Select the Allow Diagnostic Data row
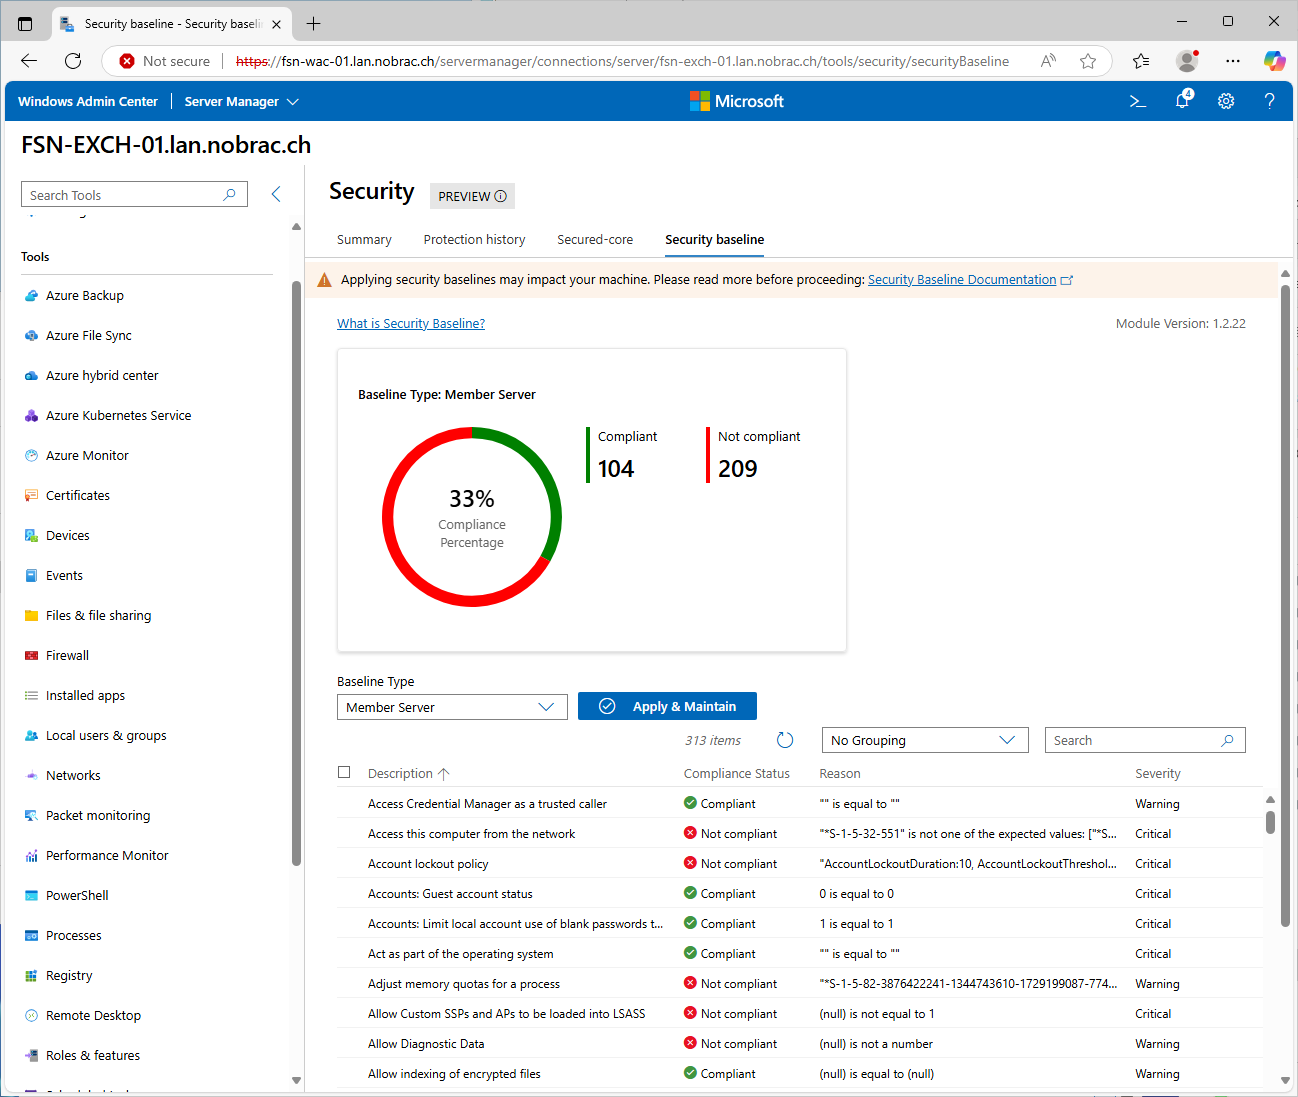The width and height of the screenshot is (1298, 1097). pyautogui.click(x=799, y=1043)
